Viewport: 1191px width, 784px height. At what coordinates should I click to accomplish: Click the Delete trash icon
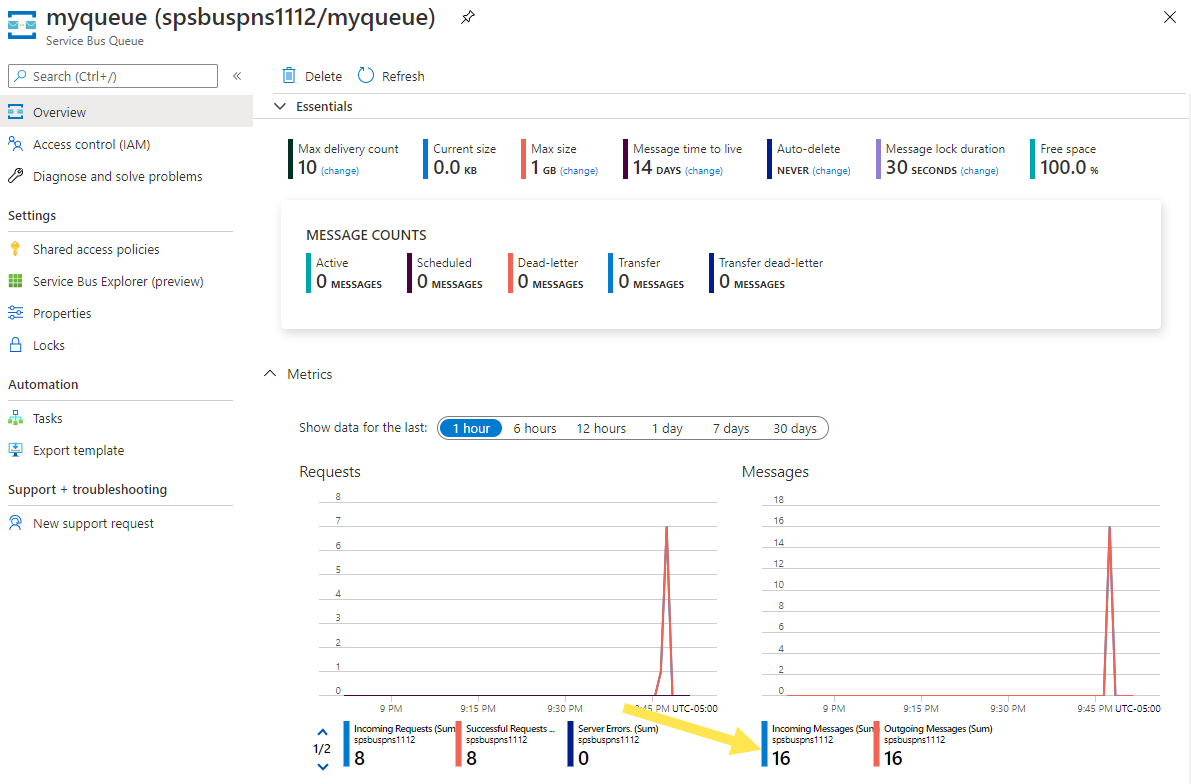click(x=289, y=75)
